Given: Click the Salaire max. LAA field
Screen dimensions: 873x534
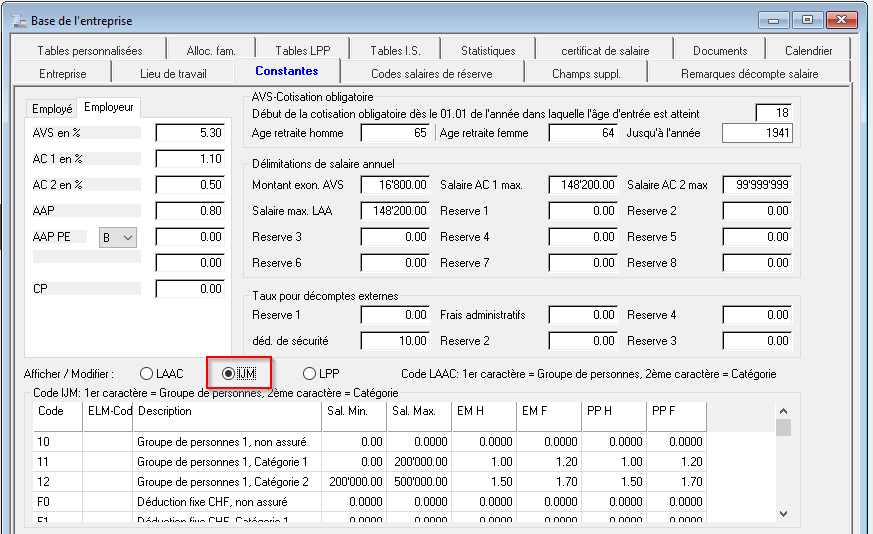Looking at the screenshot, I should click(x=395, y=211).
